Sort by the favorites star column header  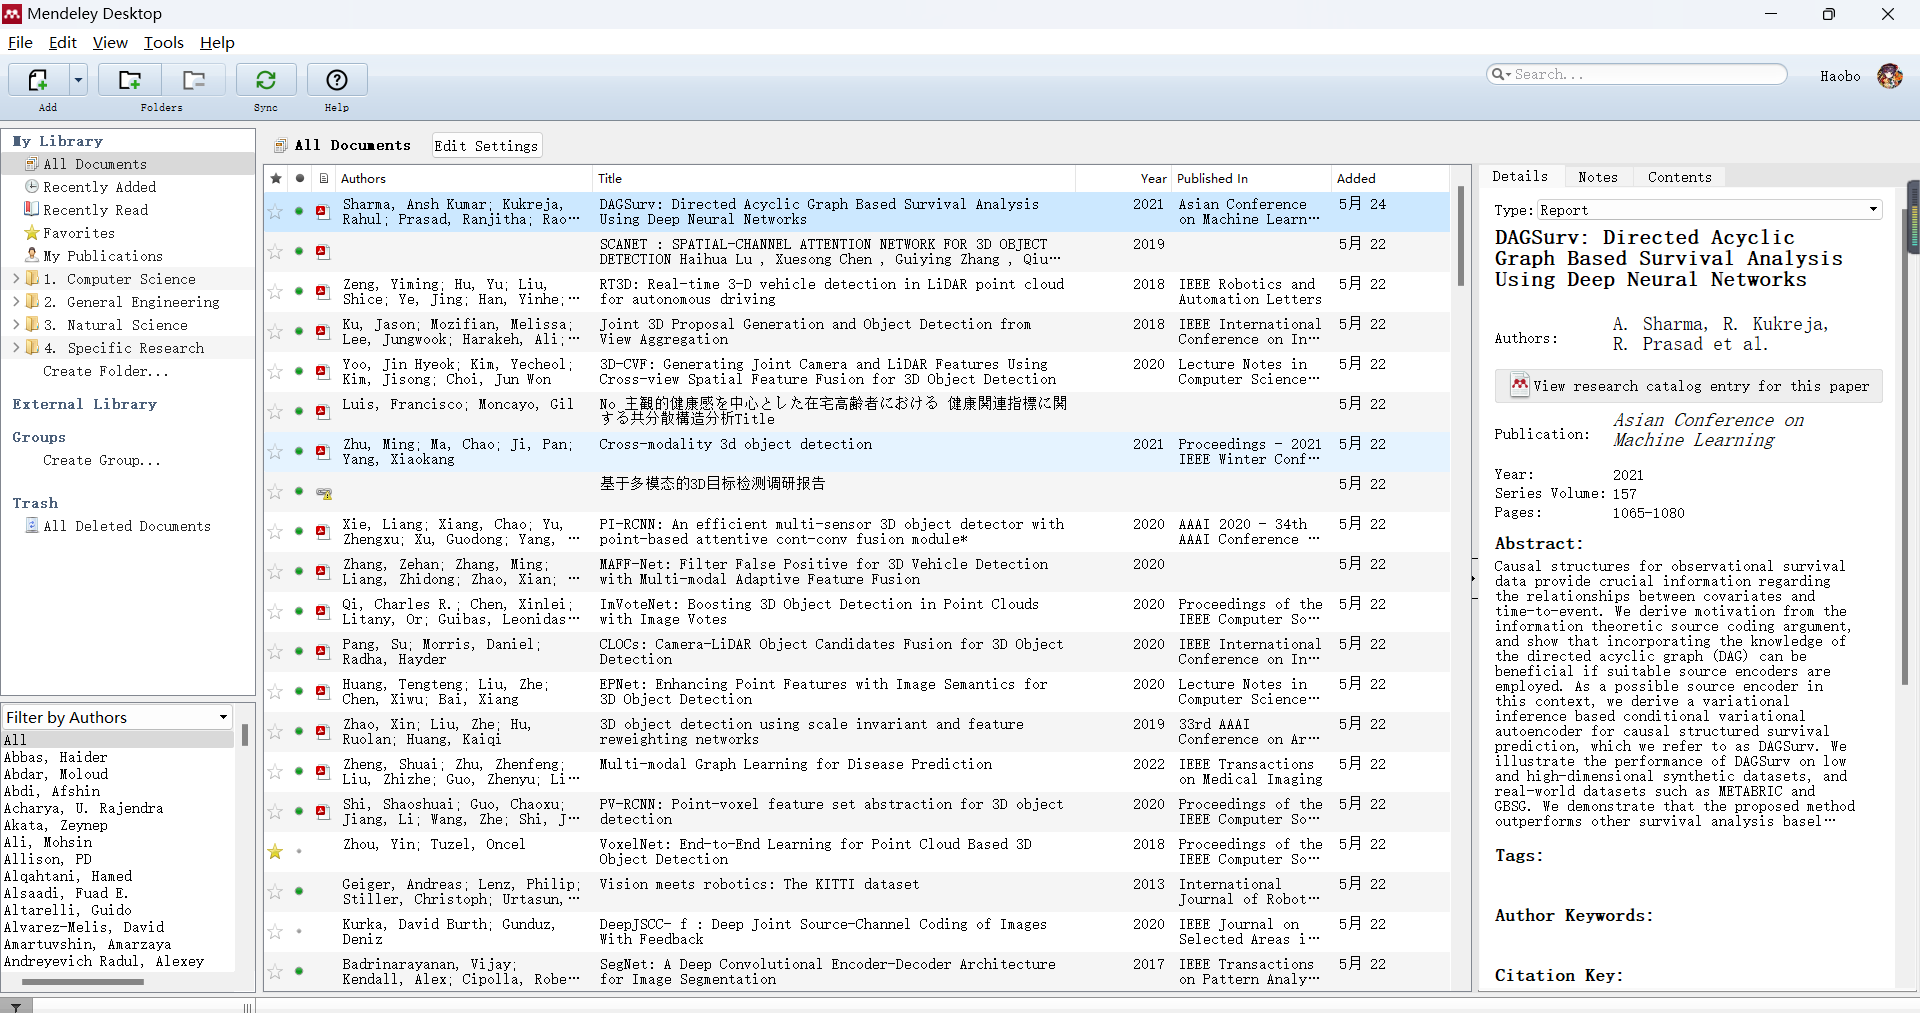coord(276,178)
